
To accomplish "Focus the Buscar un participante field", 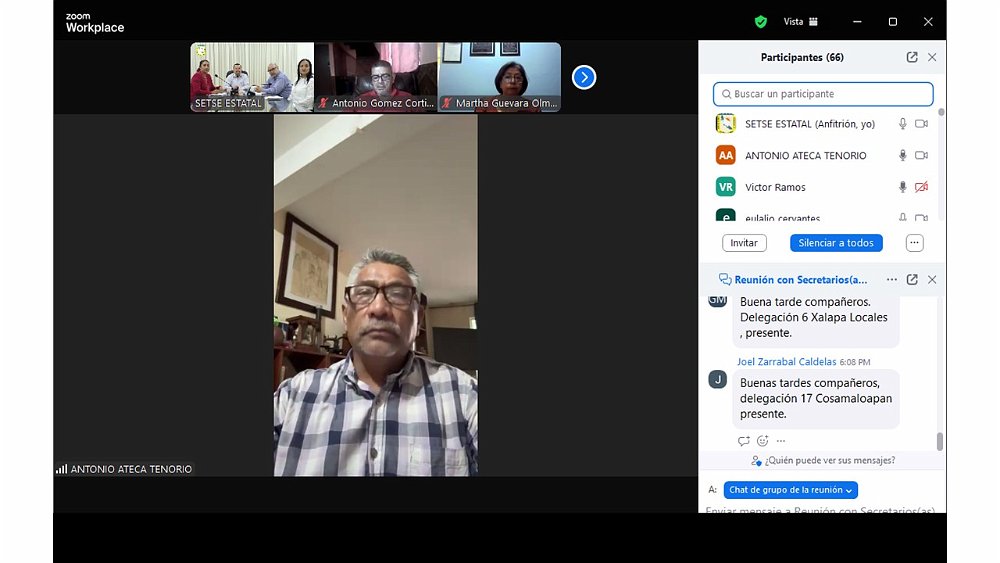I will [823, 94].
